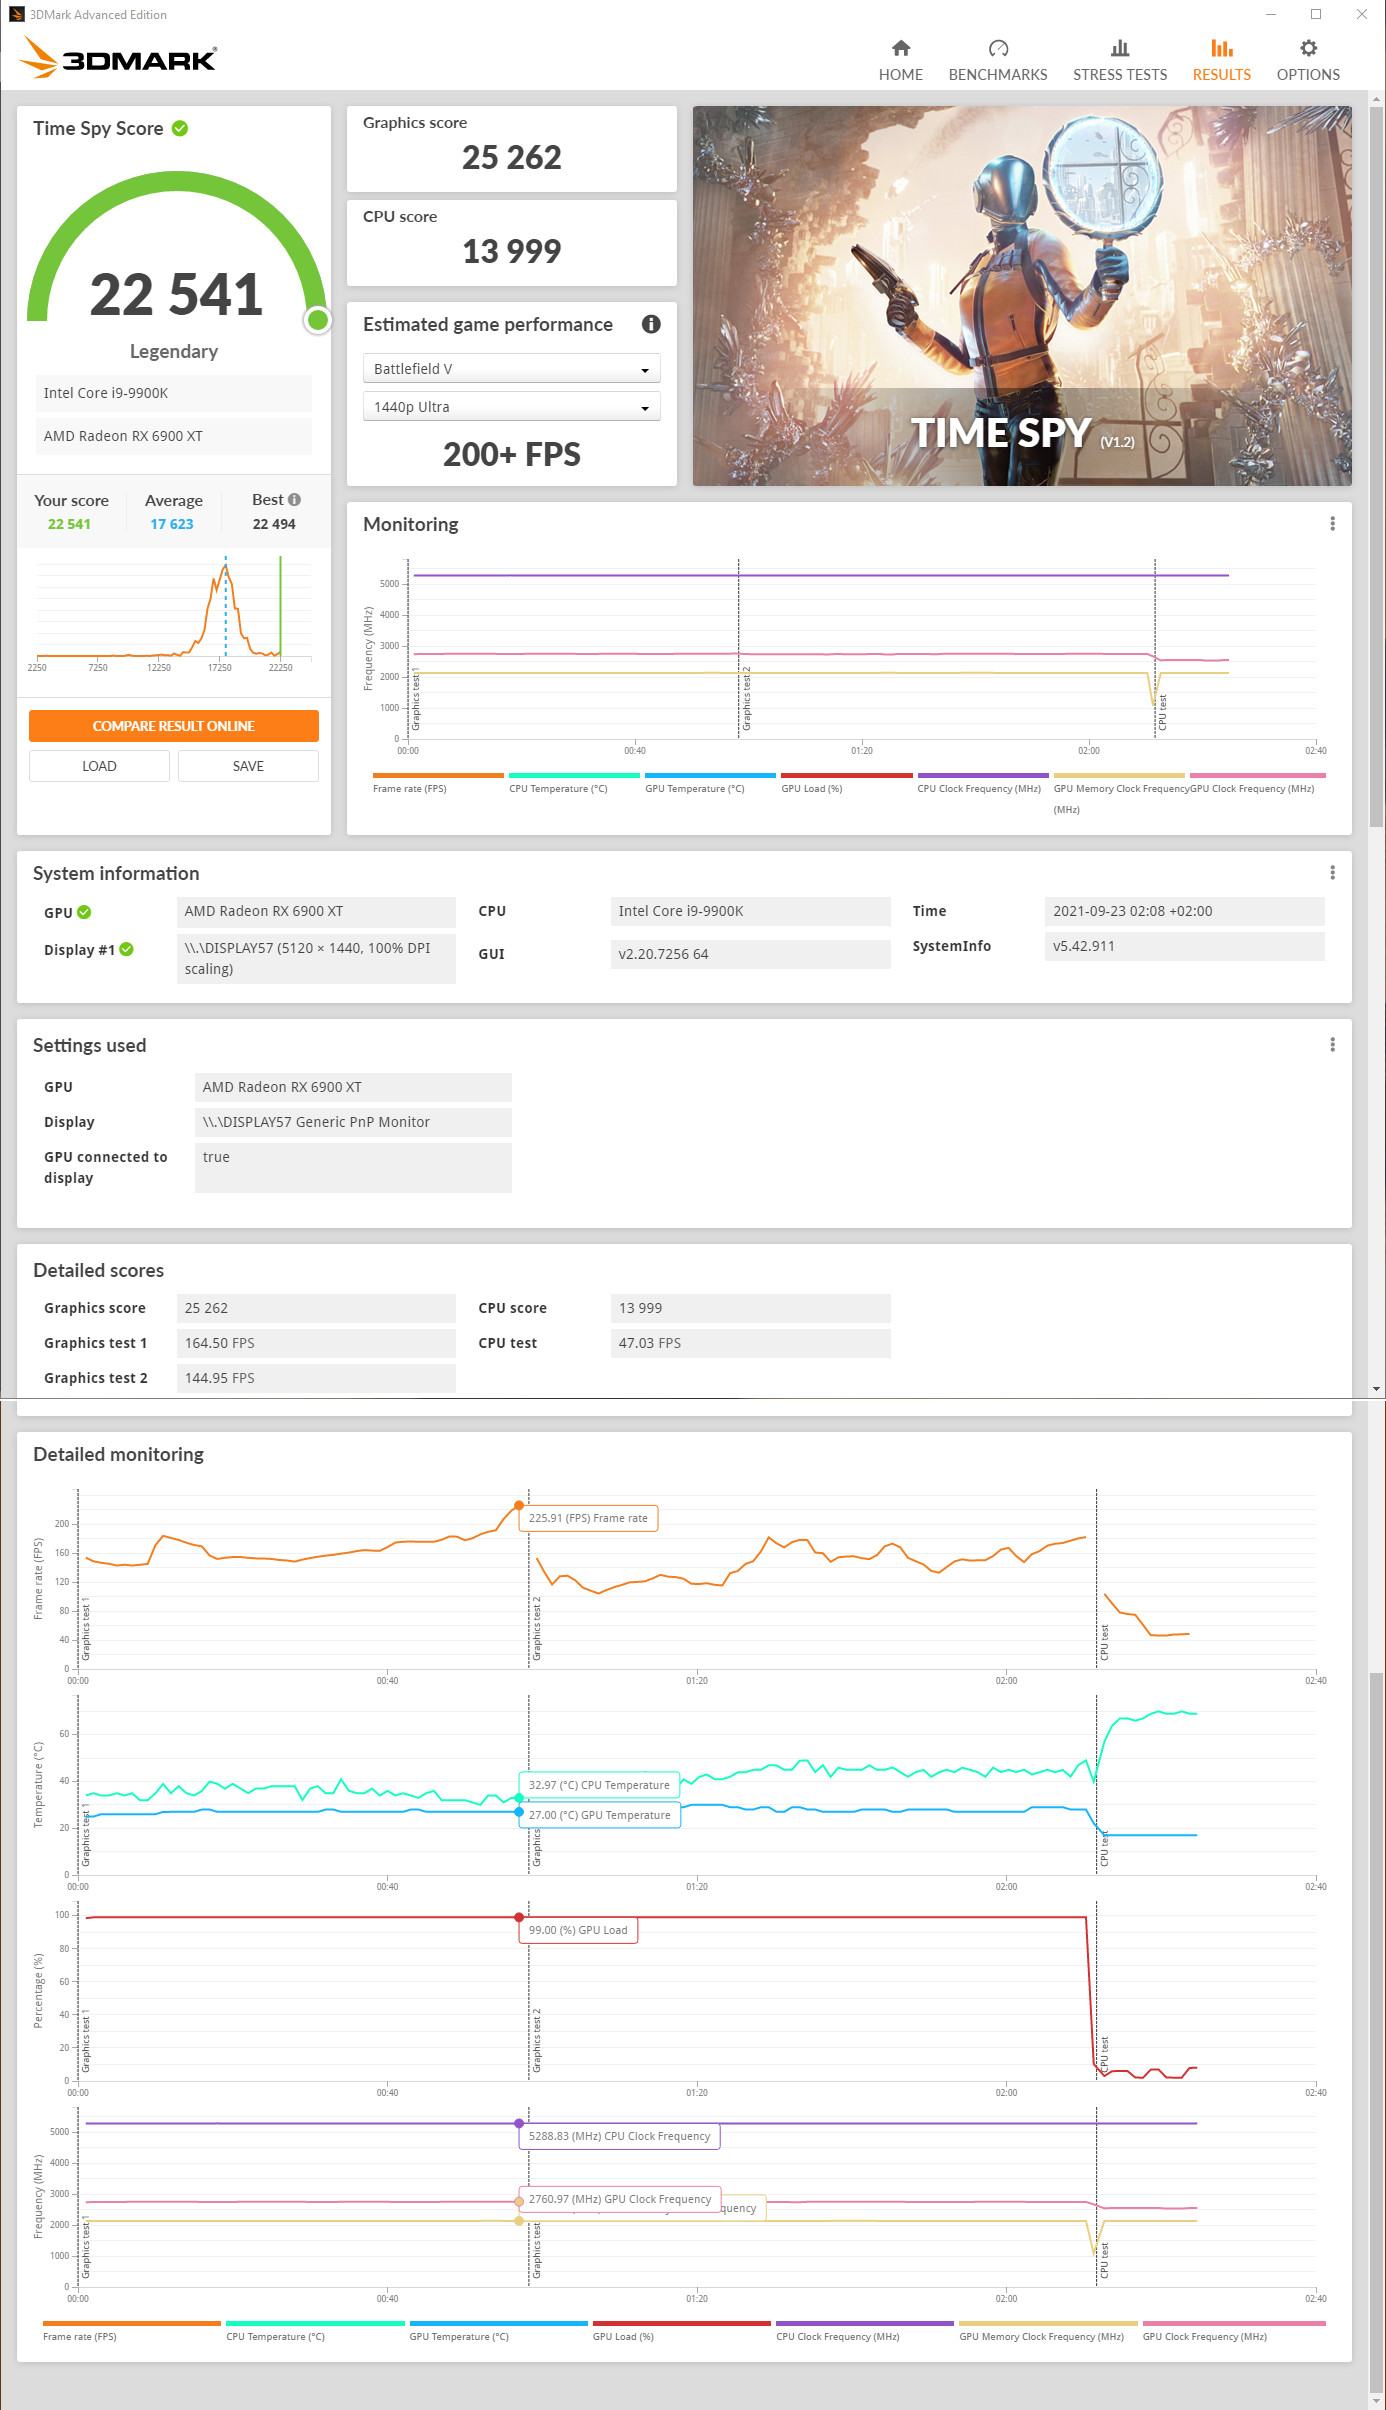Click the Time Spy preview image

[x=1022, y=296]
